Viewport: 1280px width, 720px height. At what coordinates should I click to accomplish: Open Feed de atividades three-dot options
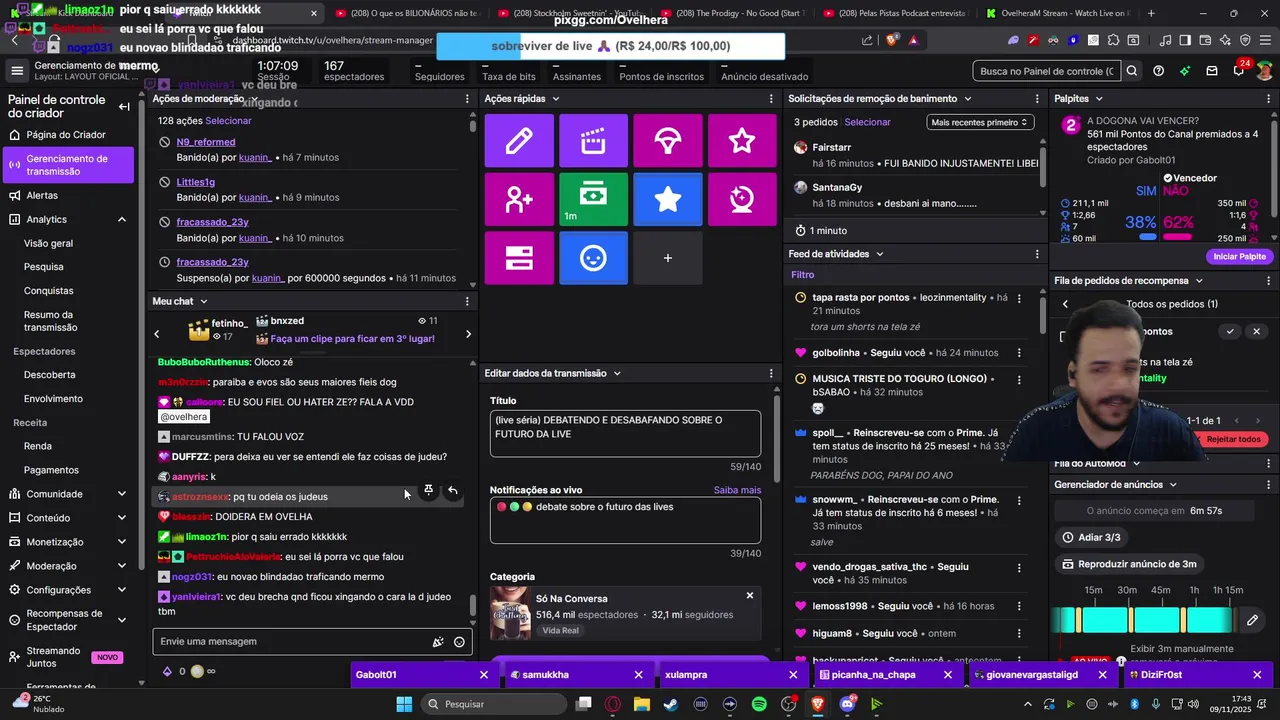(x=1037, y=254)
